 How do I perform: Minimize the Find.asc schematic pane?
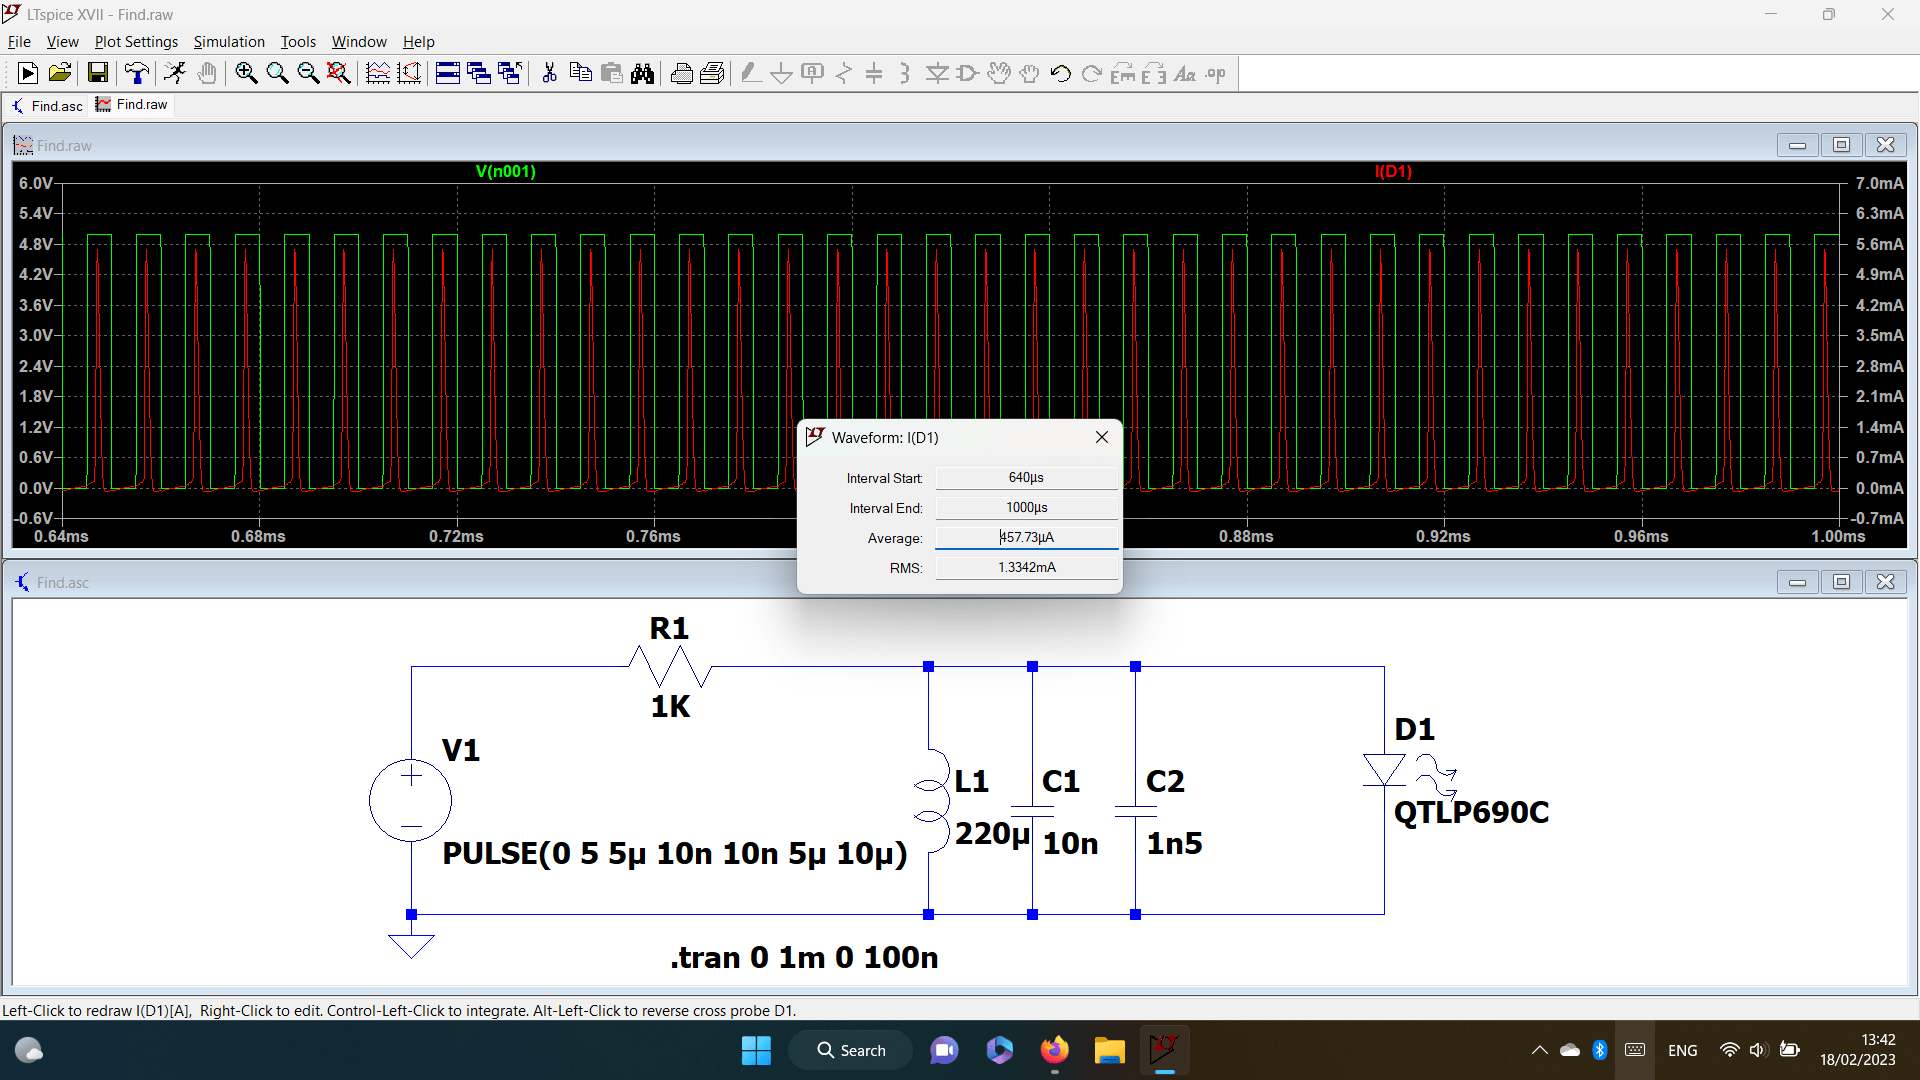coord(1797,582)
